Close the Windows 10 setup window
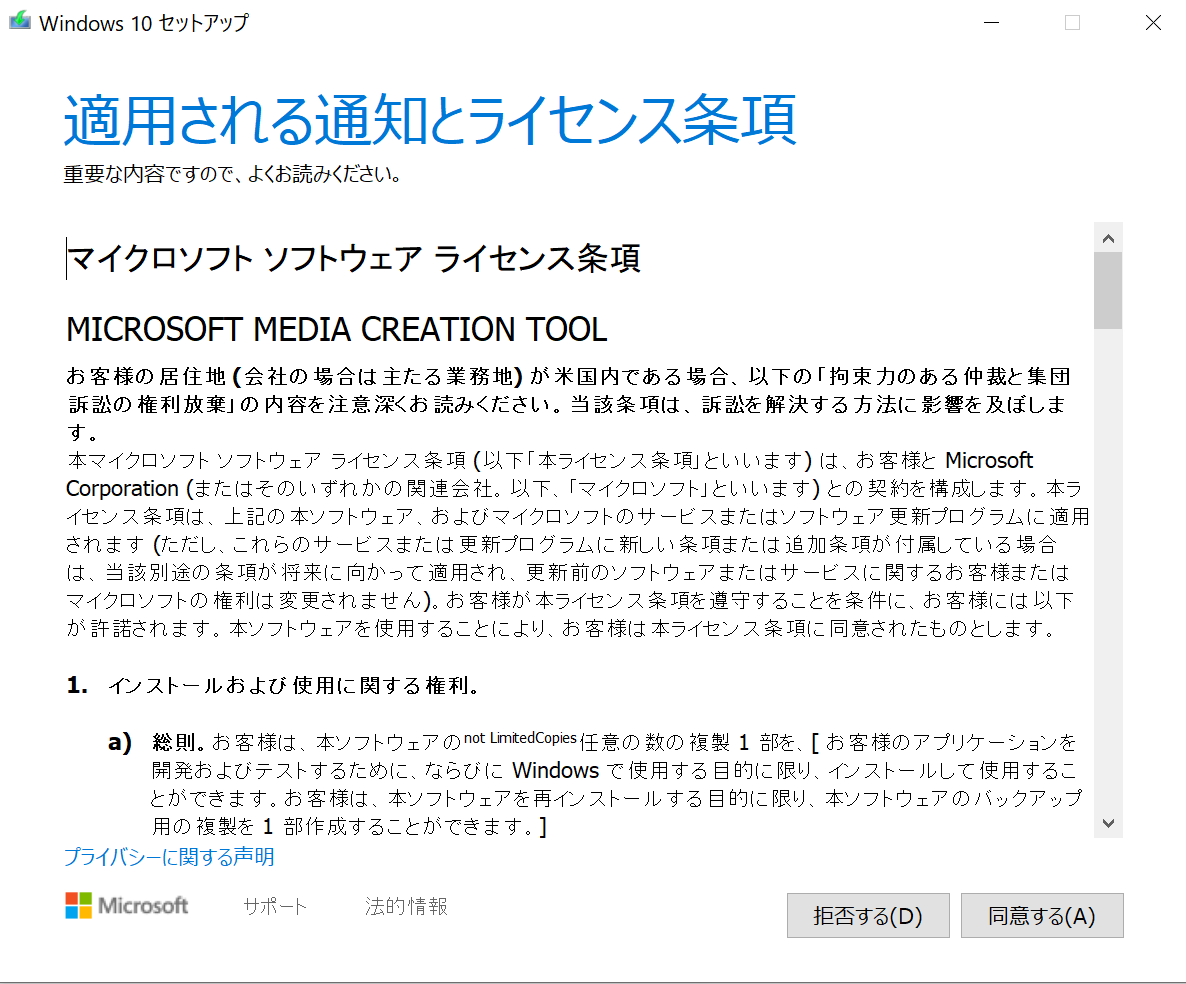 click(1153, 23)
